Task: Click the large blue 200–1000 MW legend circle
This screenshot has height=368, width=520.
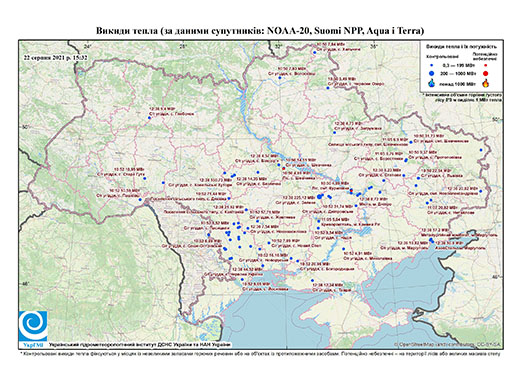Action: coord(432,73)
